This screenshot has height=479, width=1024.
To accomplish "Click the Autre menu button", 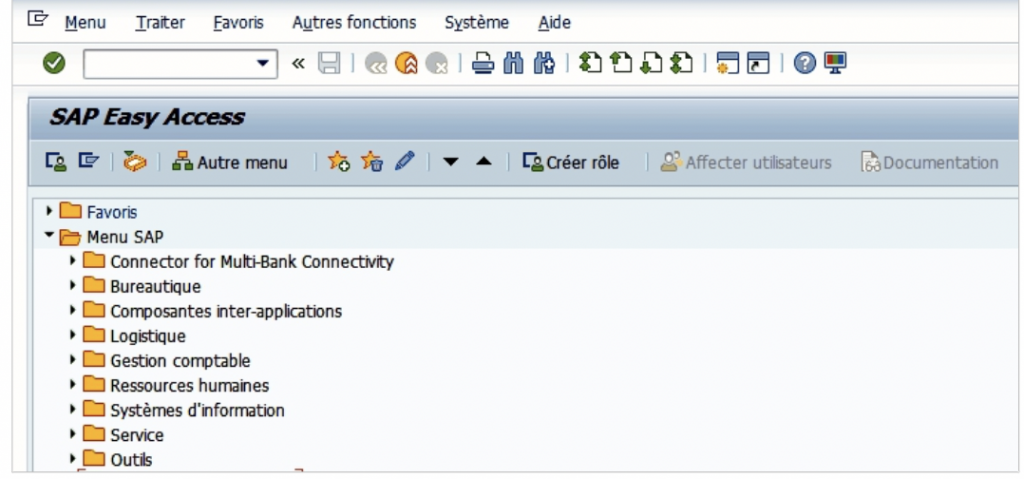I will click(230, 162).
